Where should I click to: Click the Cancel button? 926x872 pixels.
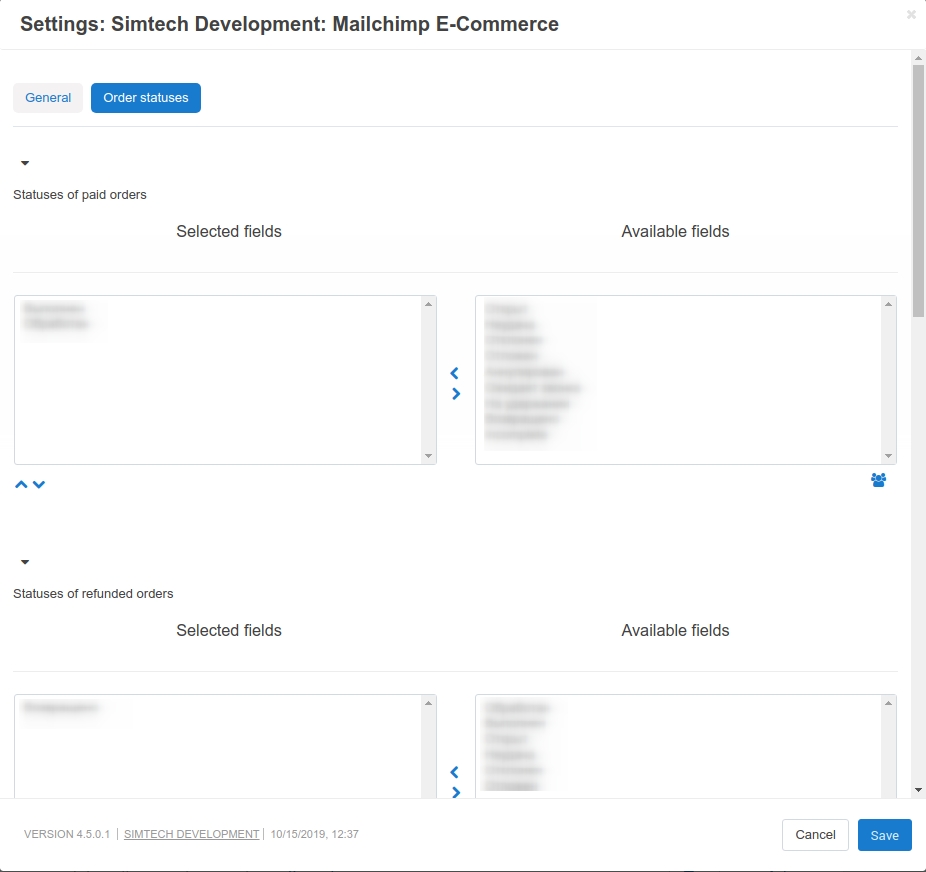pos(815,835)
